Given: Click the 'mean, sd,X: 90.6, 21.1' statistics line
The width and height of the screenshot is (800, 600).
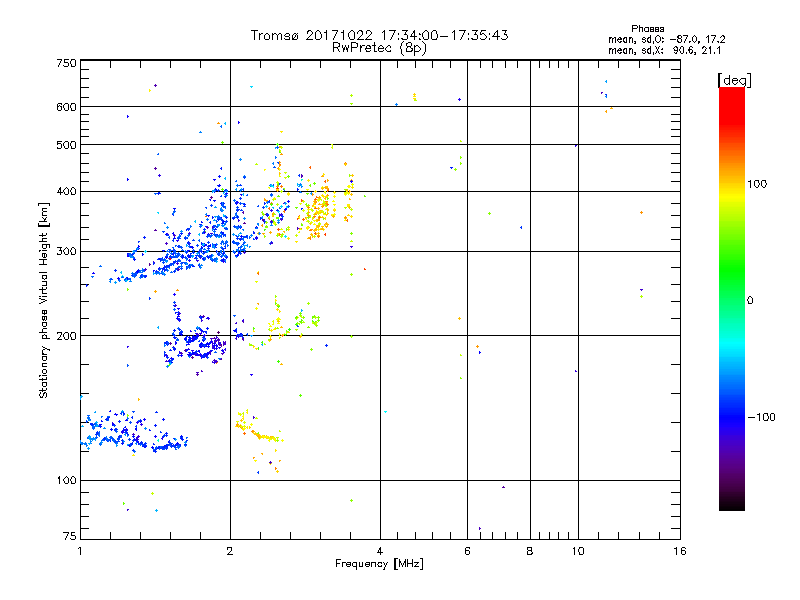Looking at the screenshot, I should [665, 50].
